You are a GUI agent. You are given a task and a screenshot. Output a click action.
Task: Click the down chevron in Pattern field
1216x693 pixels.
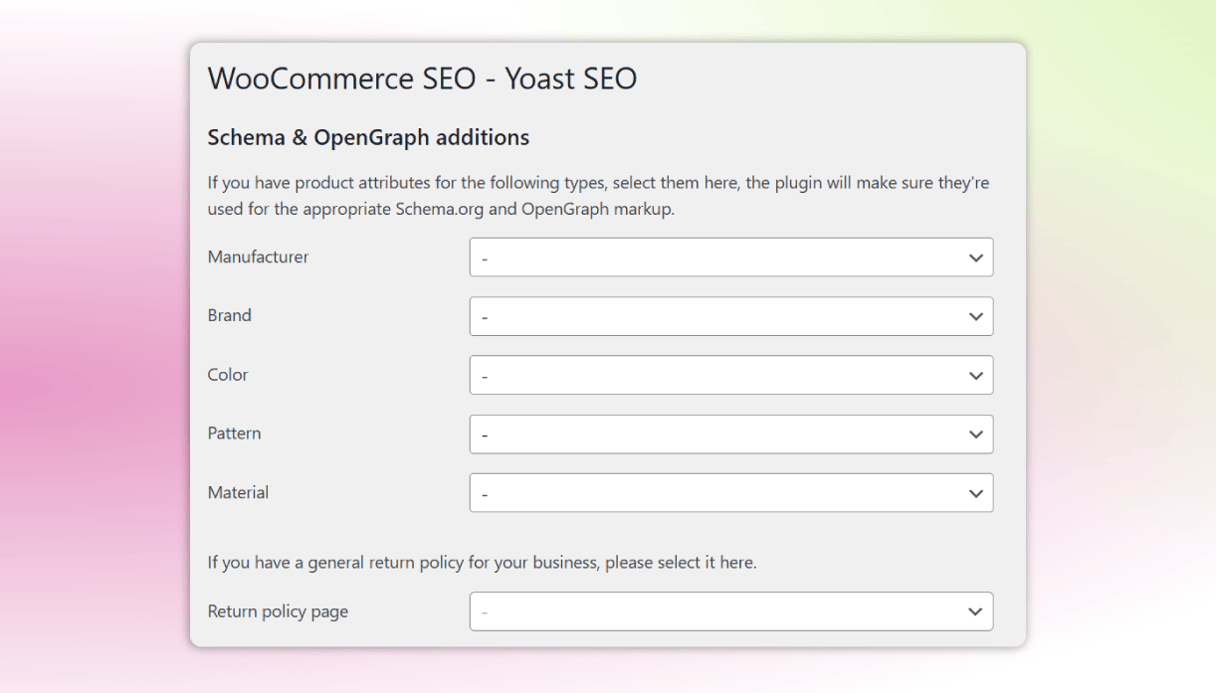coord(976,435)
